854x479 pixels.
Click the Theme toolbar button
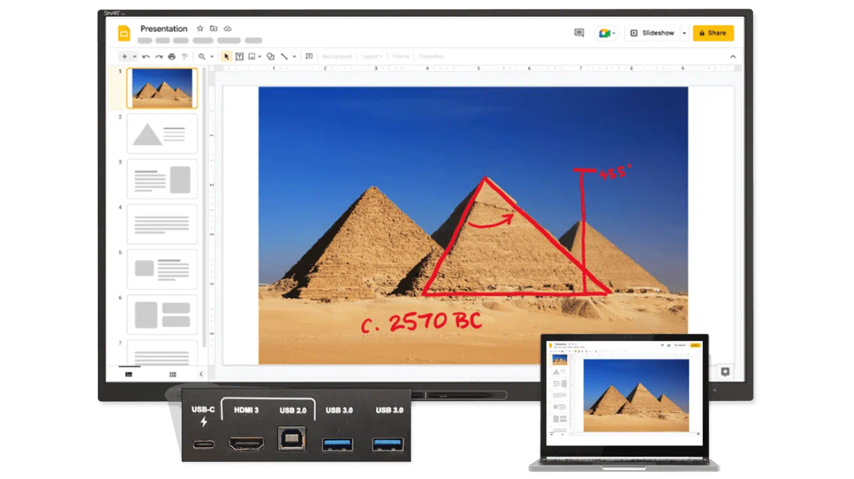point(400,56)
